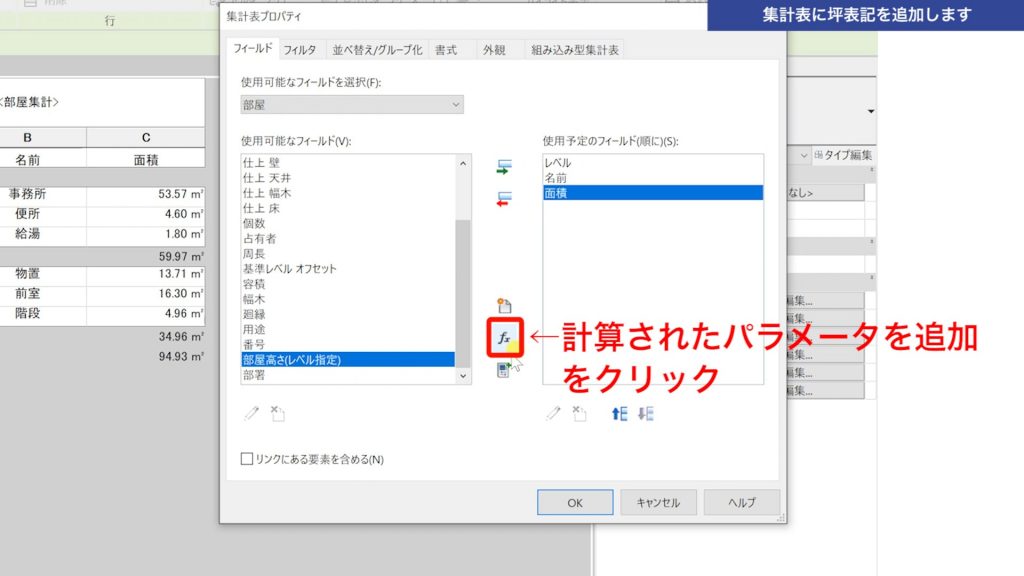Edit scheduled field using the pencil icon
Viewport: 1024px width, 576px height.
click(x=555, y=413)
